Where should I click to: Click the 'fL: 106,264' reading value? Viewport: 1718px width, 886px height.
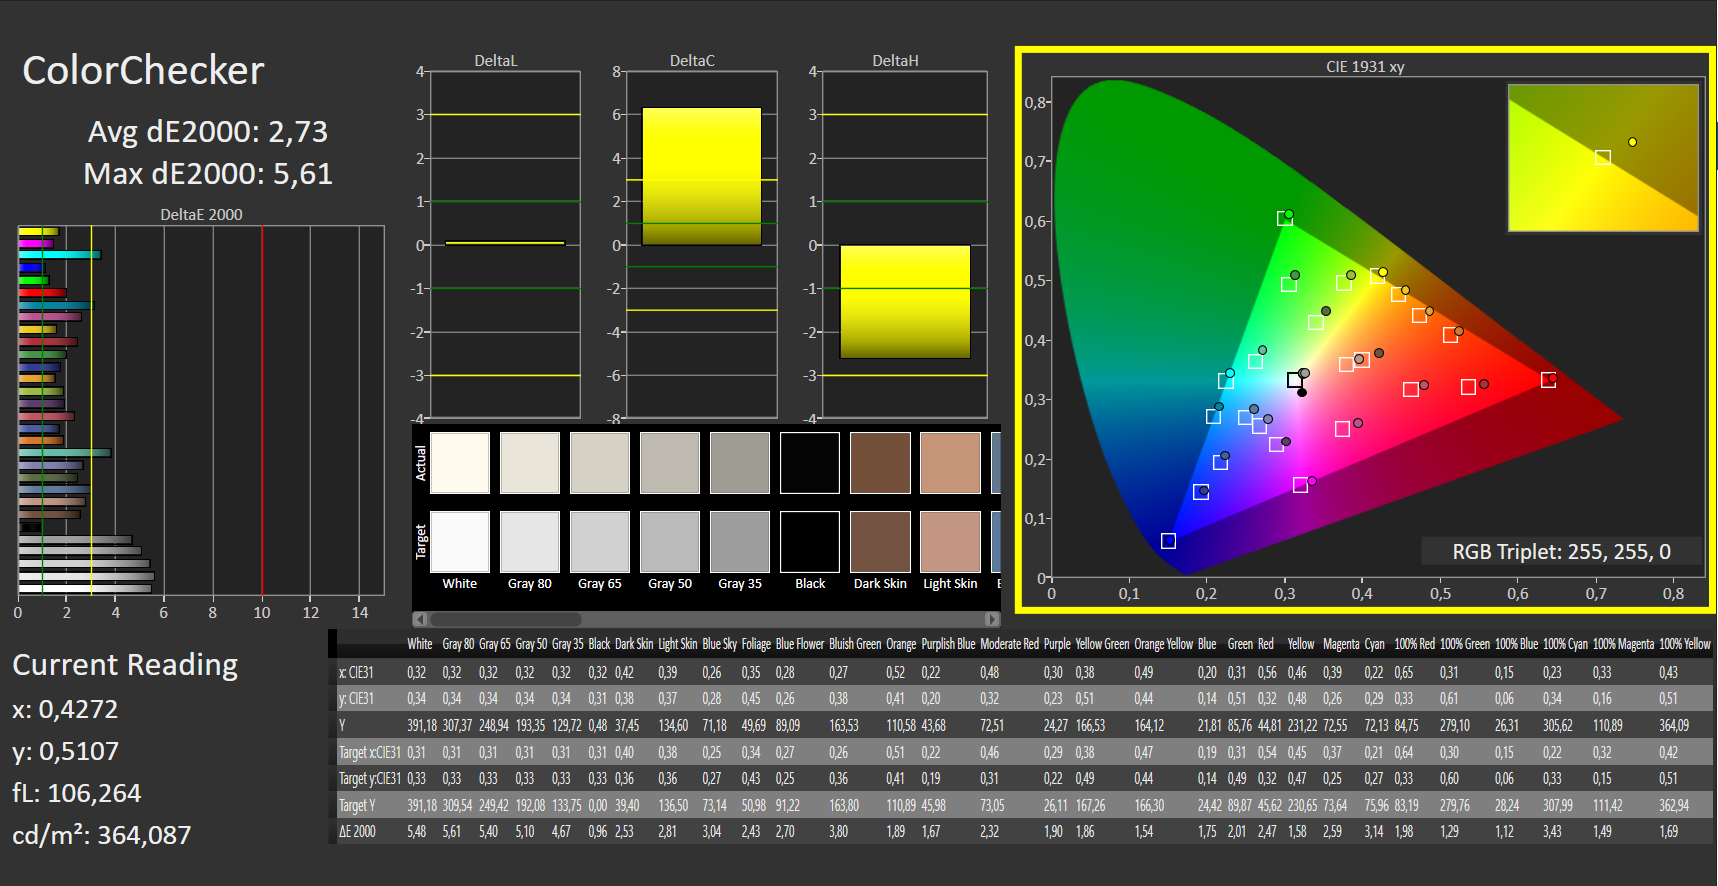click(x=77, y=793)
